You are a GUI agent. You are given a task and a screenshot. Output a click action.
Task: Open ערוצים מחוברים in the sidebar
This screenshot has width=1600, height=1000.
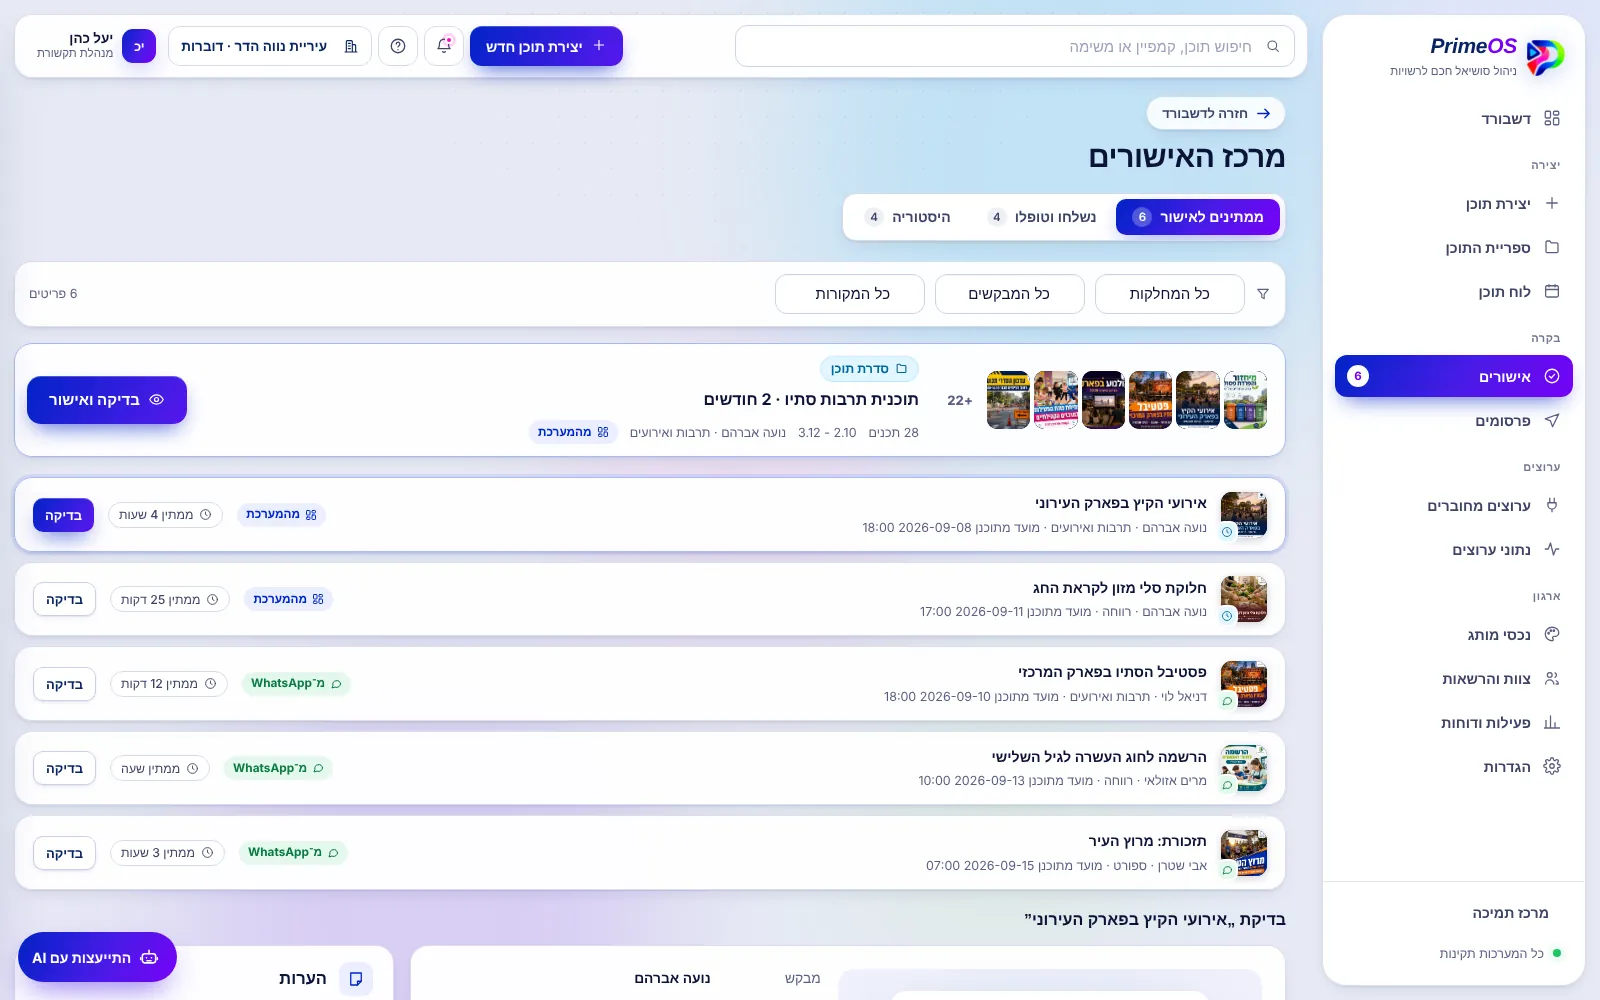[1454, 506]
